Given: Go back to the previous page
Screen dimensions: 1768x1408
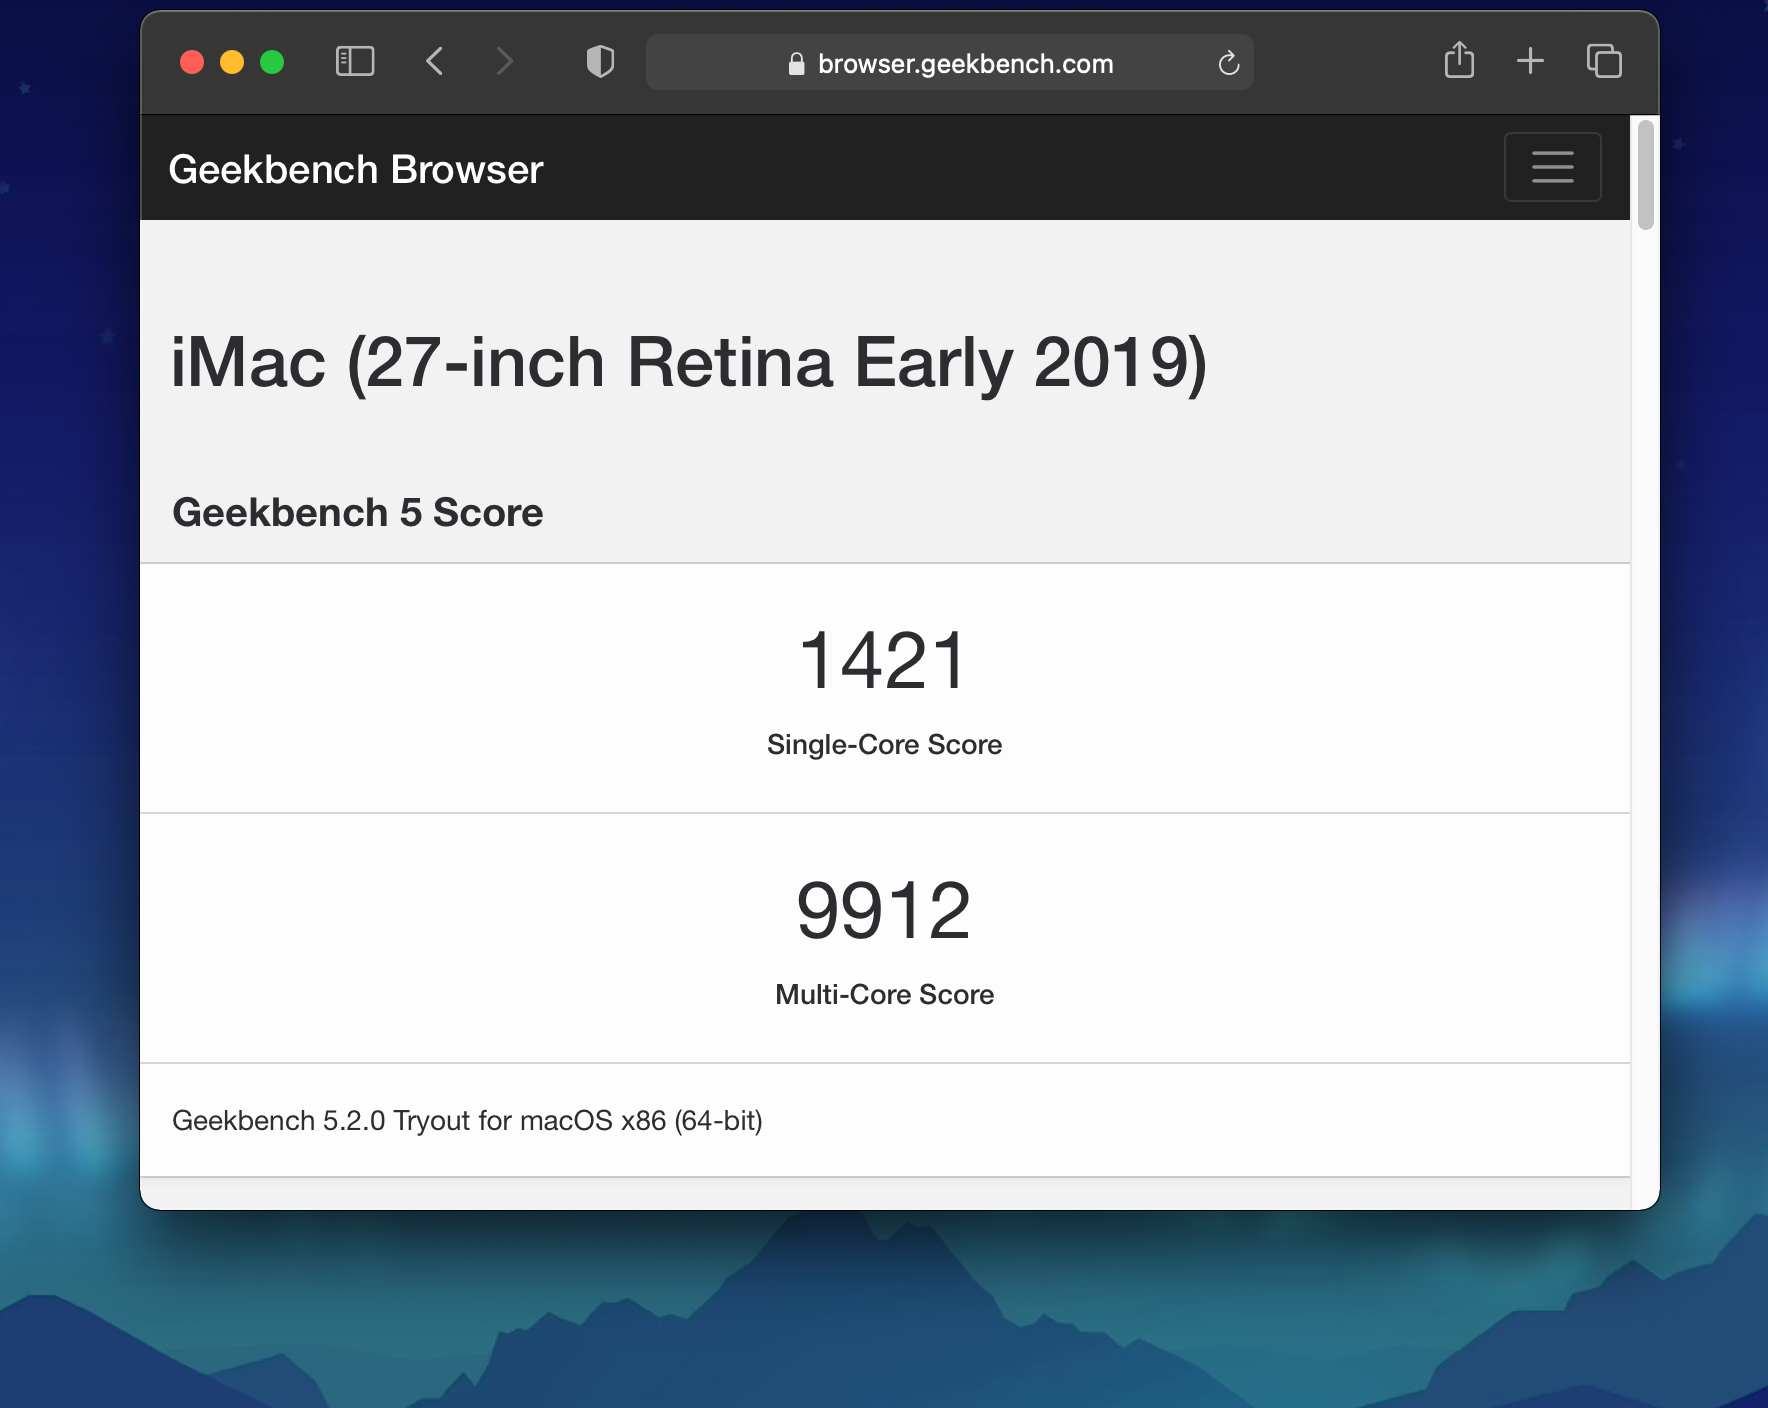Looking at the screenshot, I should (435, 62).
